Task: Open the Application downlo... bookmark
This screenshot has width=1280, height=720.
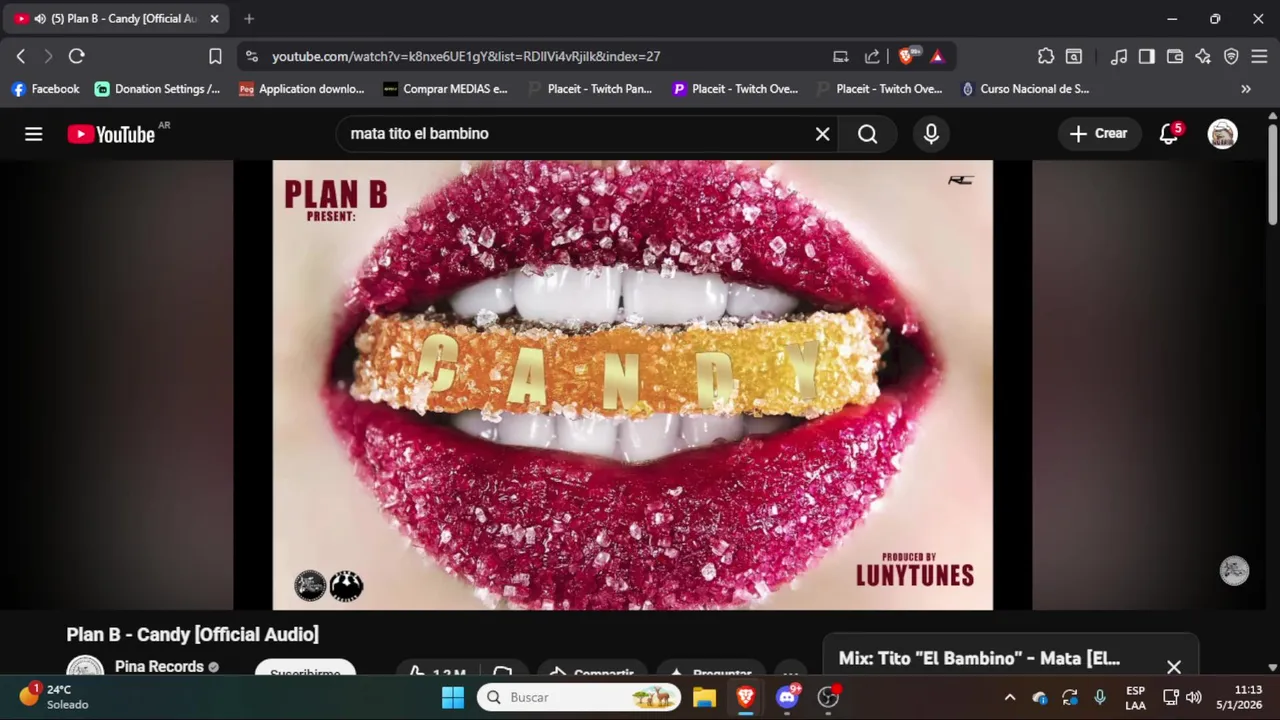Action: pyautogui.click(x=302, y=89)
